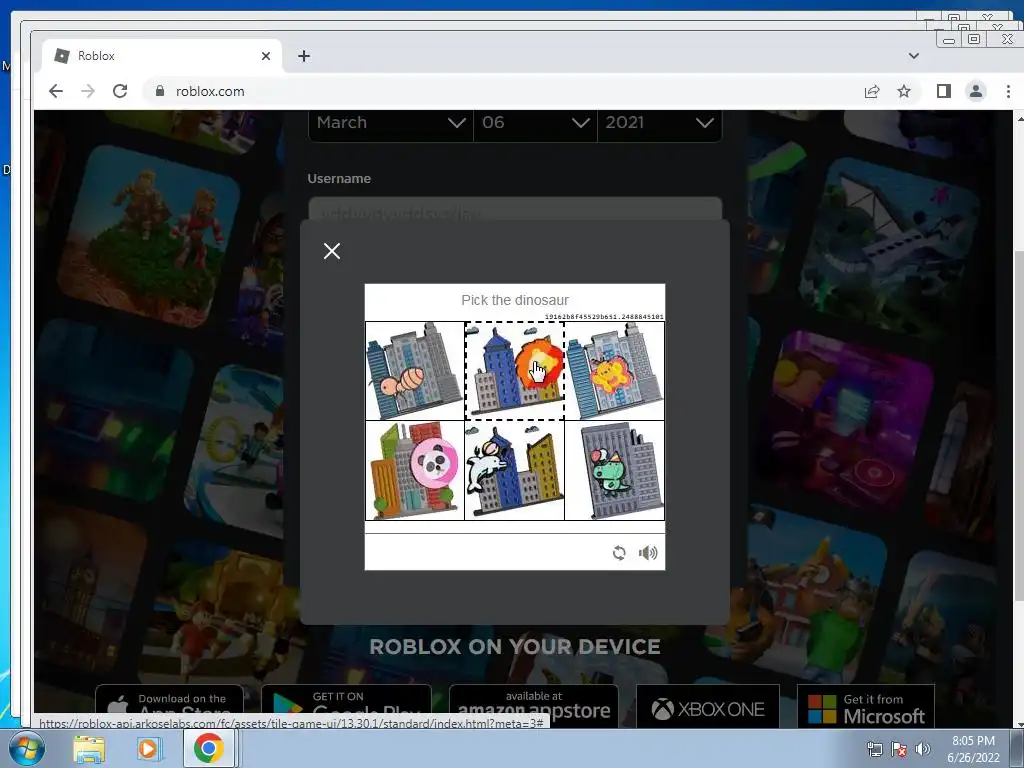View site lock info icon
The height and width of the screenshot is (768, 1024).
(x=159, y=91)
